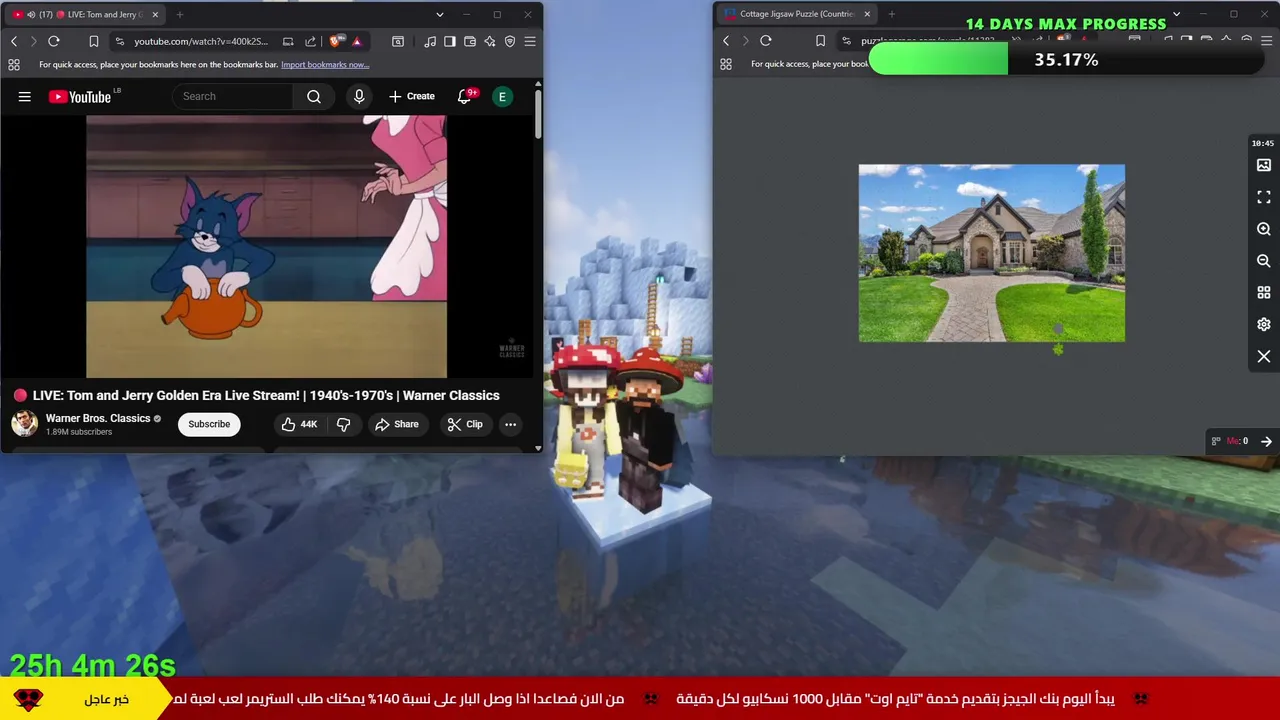This screenshot has width=1280, height=720.
Task: Zoom in on the puzzle
Action: [x=1264, y=229]
